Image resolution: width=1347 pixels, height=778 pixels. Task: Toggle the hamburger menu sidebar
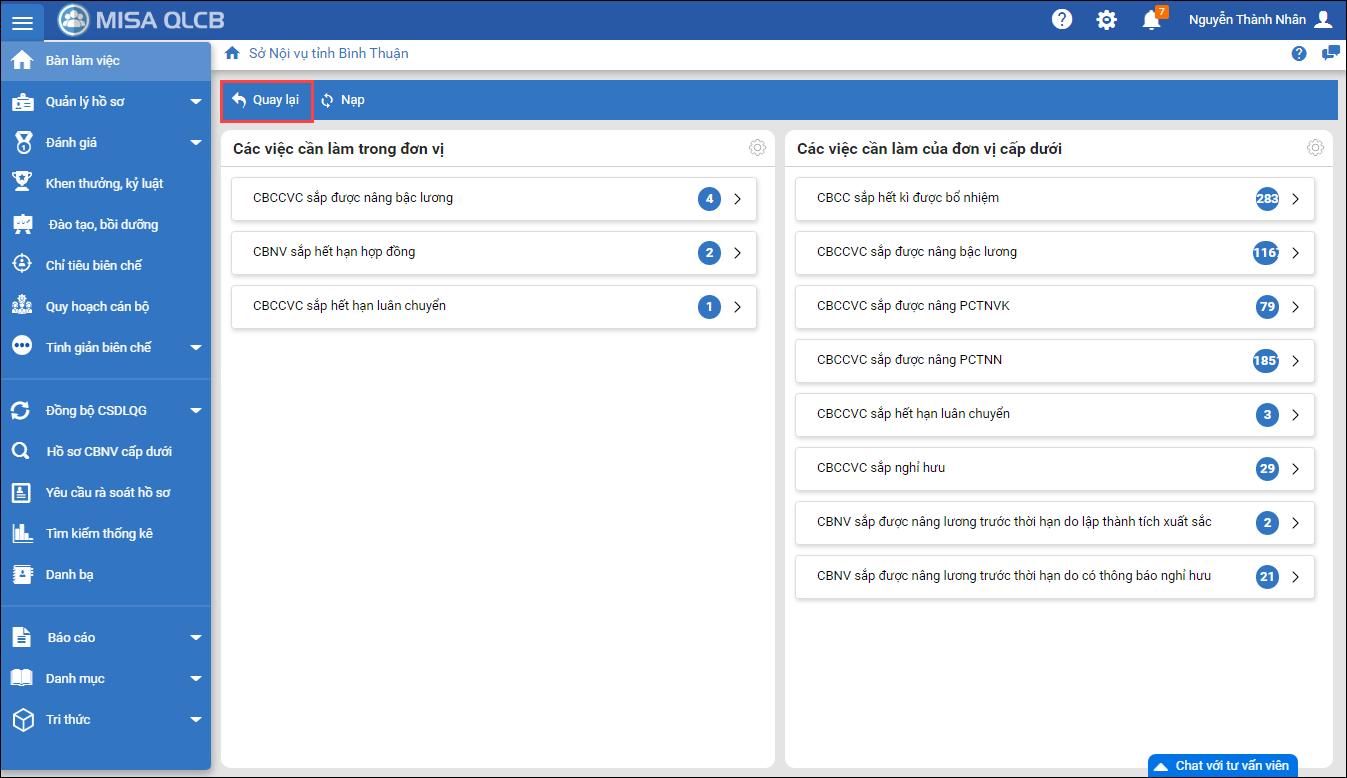pyautogui.click(x=22, y=21)
